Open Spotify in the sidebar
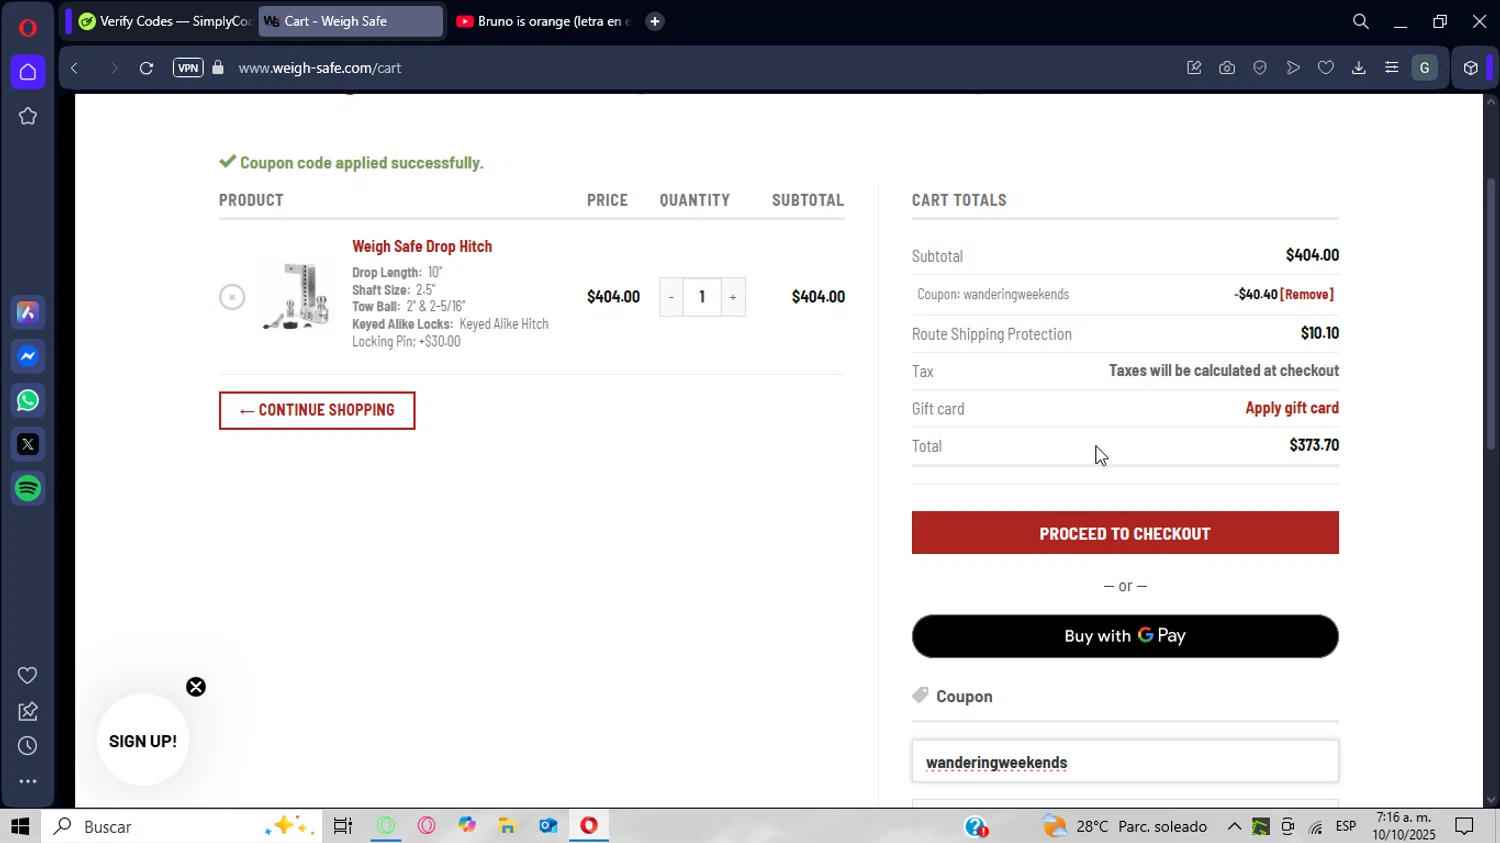This screenshot has width=1500, height=843. [x=28, y=488]
